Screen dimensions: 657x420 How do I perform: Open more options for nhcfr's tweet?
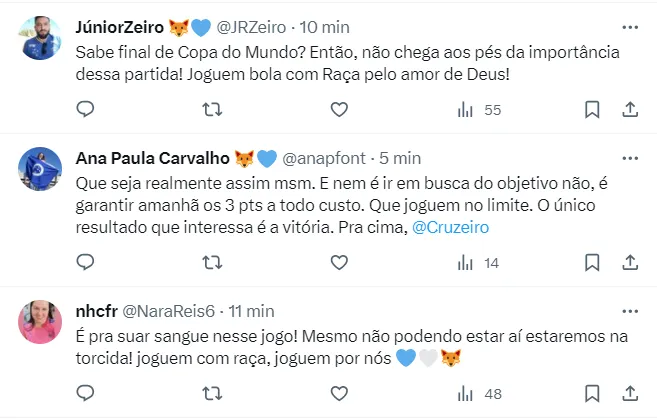pos(630,310)
